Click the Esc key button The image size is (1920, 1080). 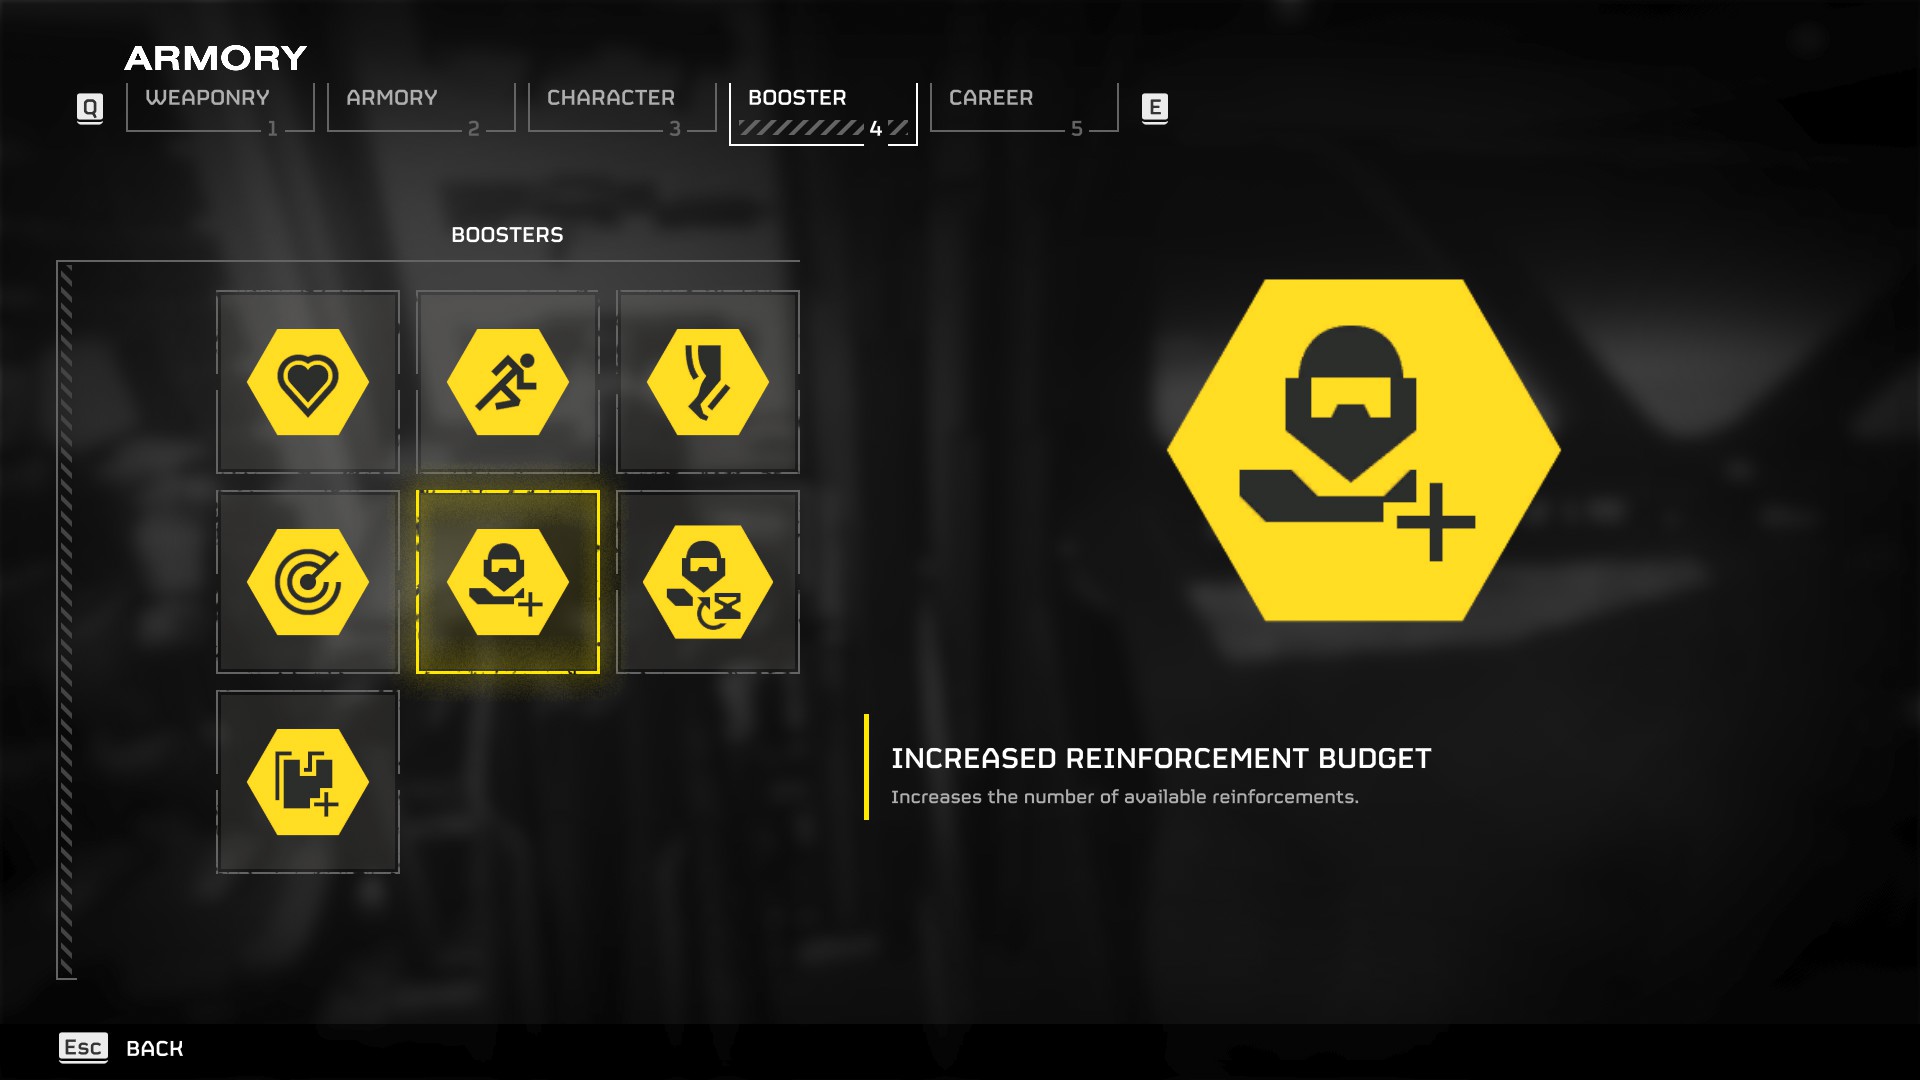point(83,1047)
